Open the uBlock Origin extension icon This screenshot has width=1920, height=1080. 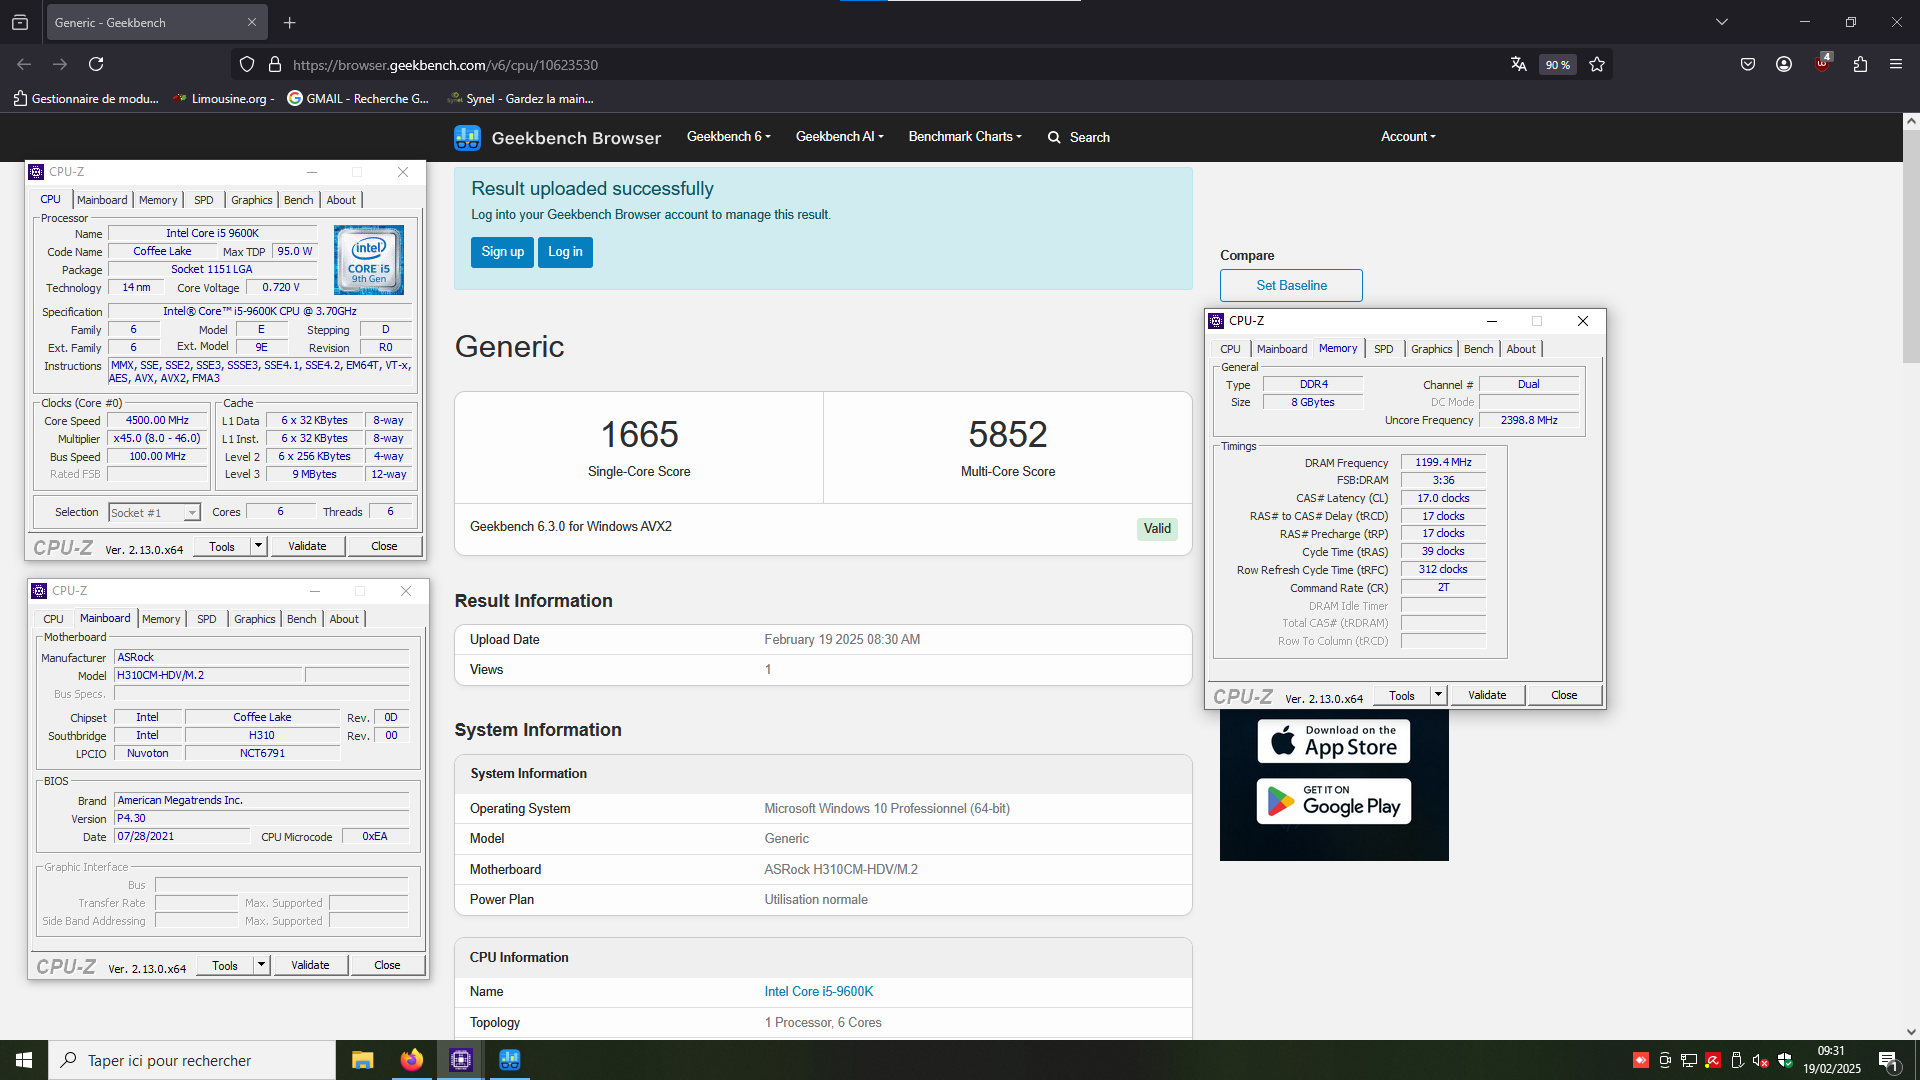point(1822,63)
